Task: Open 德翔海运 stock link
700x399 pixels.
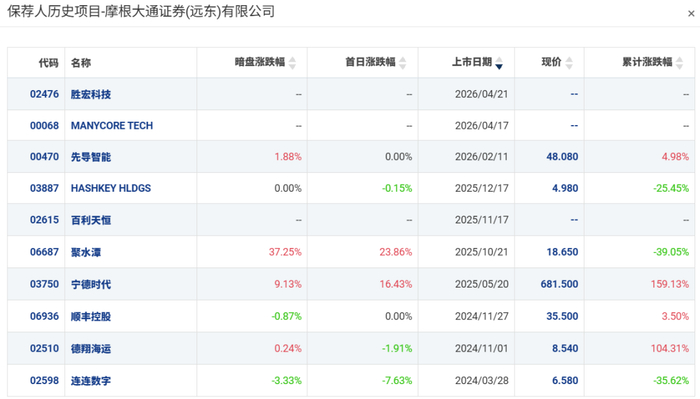Action: coord(91,349)
